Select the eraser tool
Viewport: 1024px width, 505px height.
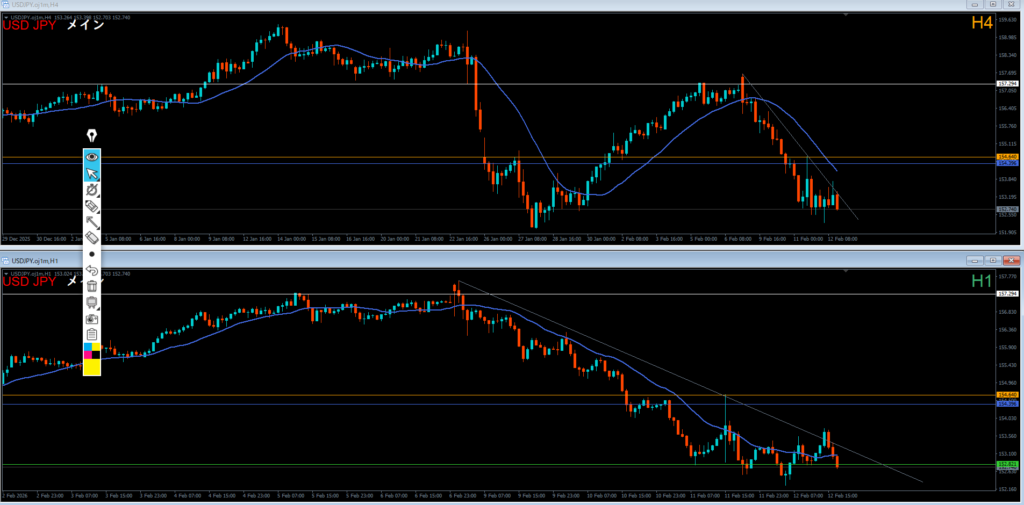click(x=91, y=238)
